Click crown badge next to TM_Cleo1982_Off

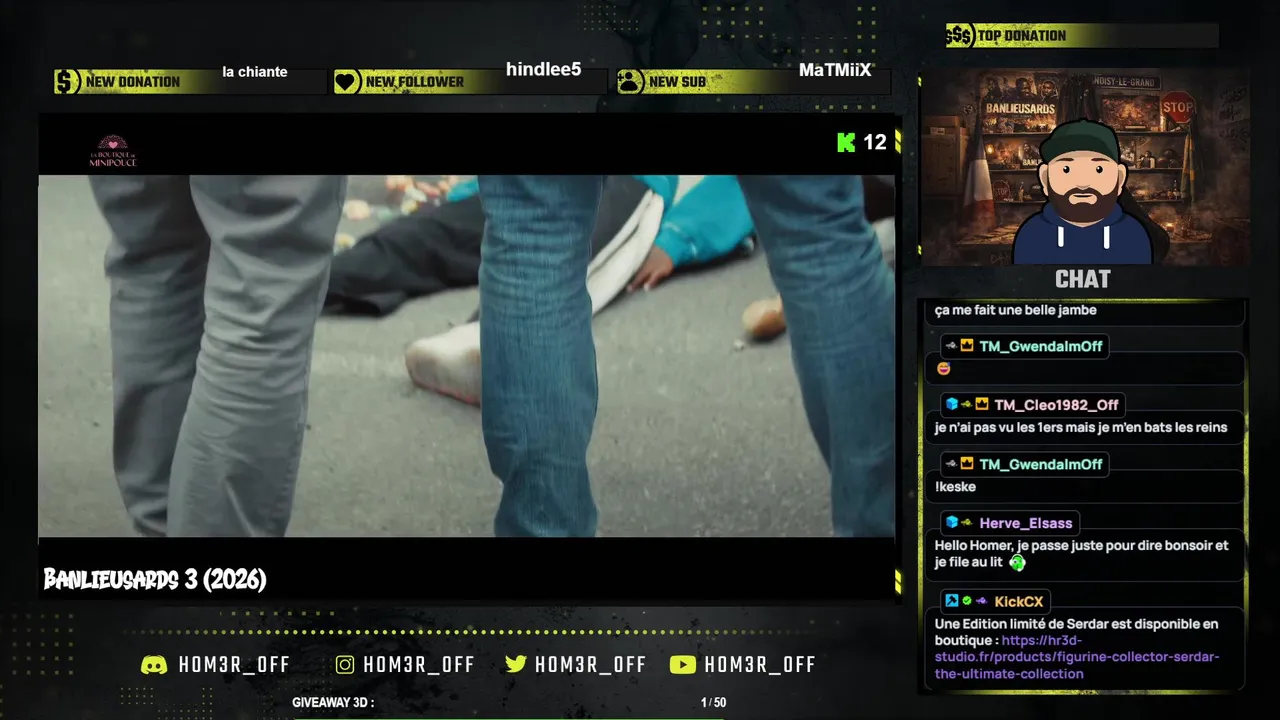[x=982, y=405]
